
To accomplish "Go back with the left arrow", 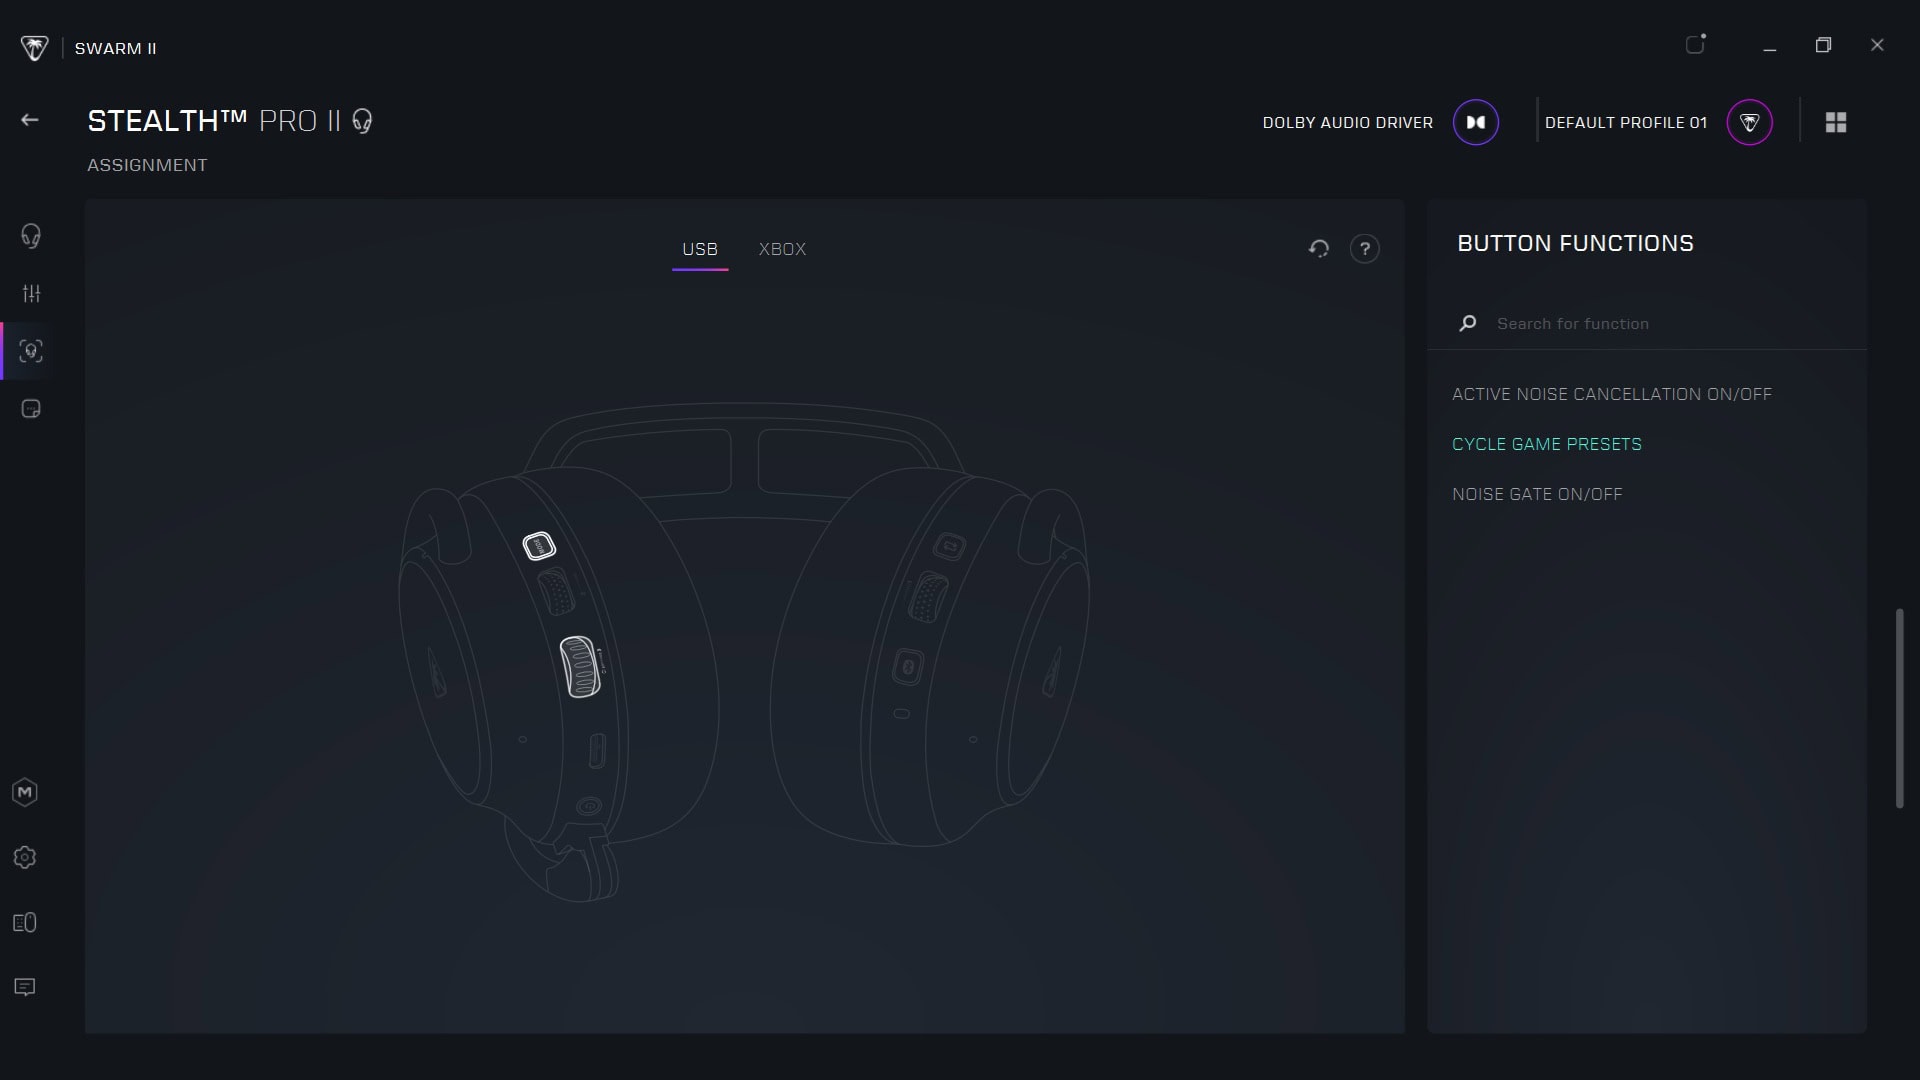I will tap(30, 120).
